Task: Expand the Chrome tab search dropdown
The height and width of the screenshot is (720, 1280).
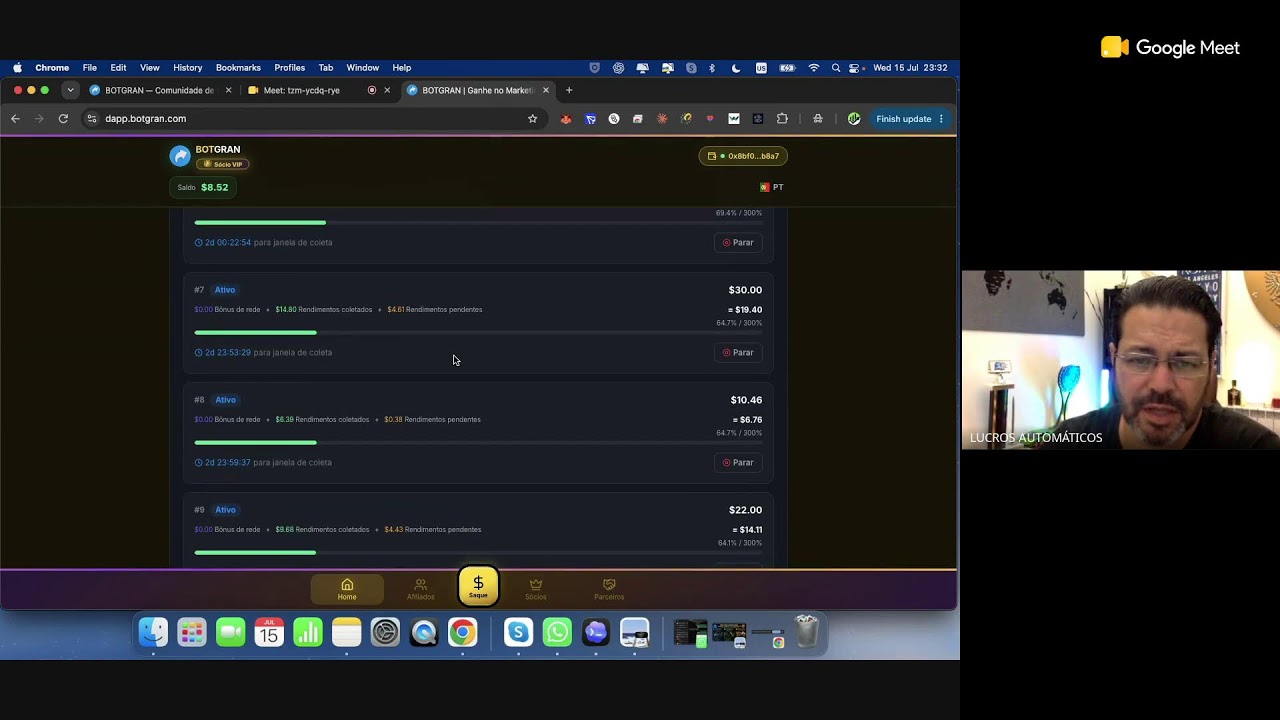Action: 70,90
